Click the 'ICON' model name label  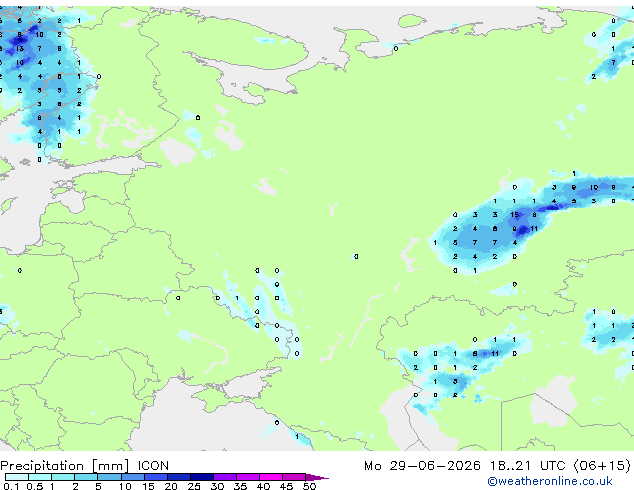(153, 465)
